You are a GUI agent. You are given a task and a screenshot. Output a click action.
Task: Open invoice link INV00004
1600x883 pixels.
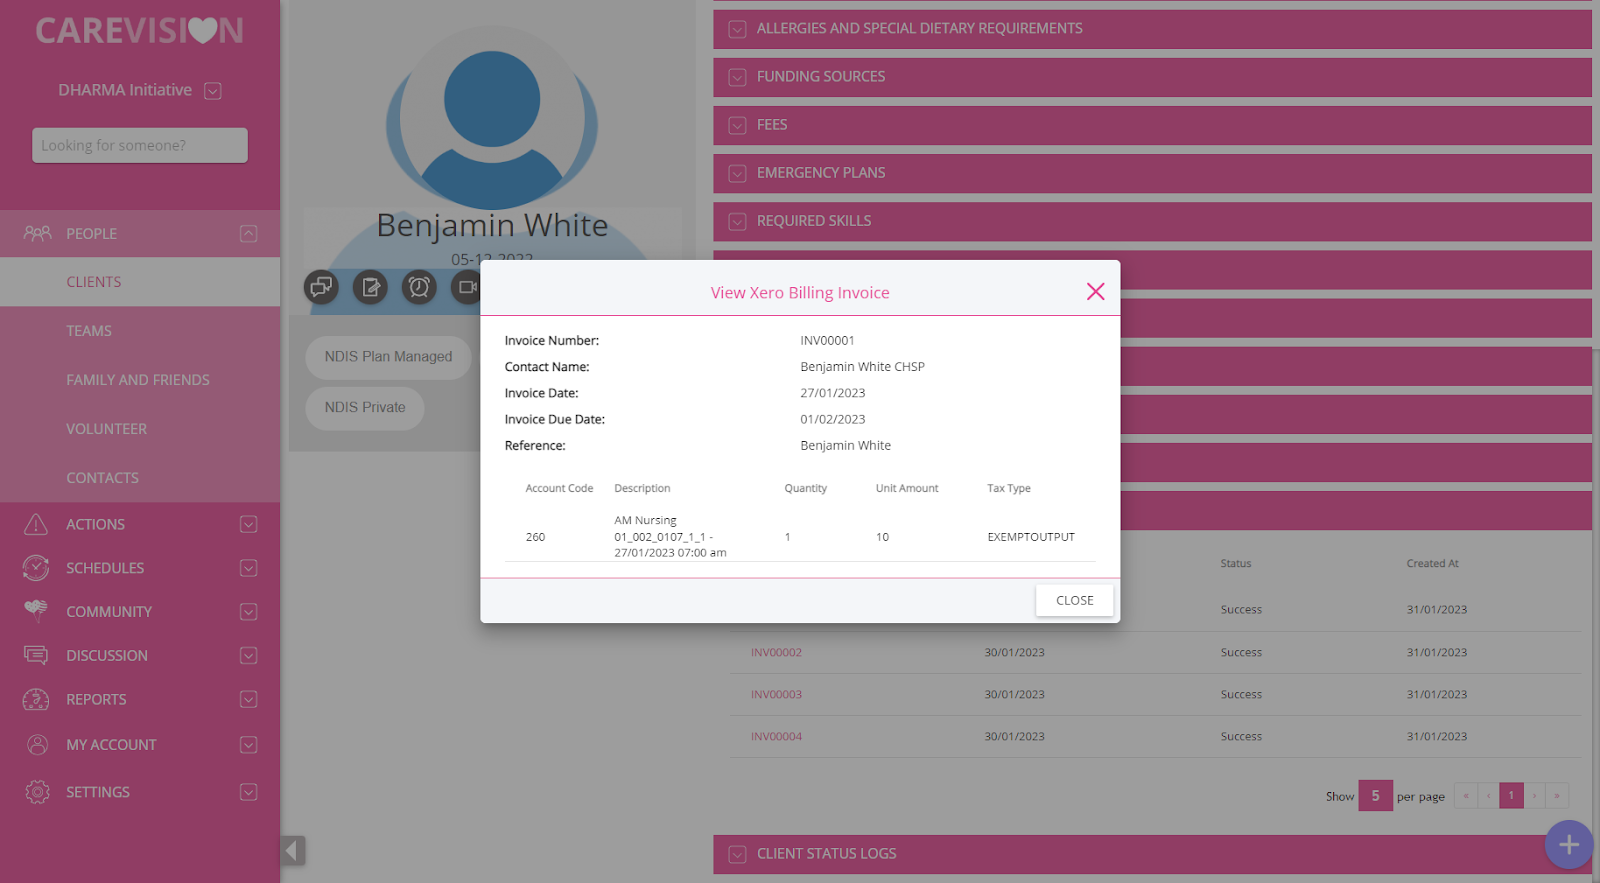tap(776, 736)
